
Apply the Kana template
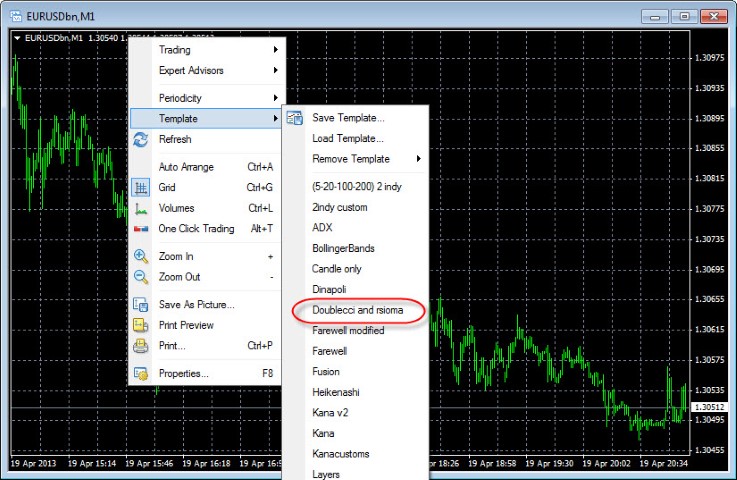[x=355, y=433]
